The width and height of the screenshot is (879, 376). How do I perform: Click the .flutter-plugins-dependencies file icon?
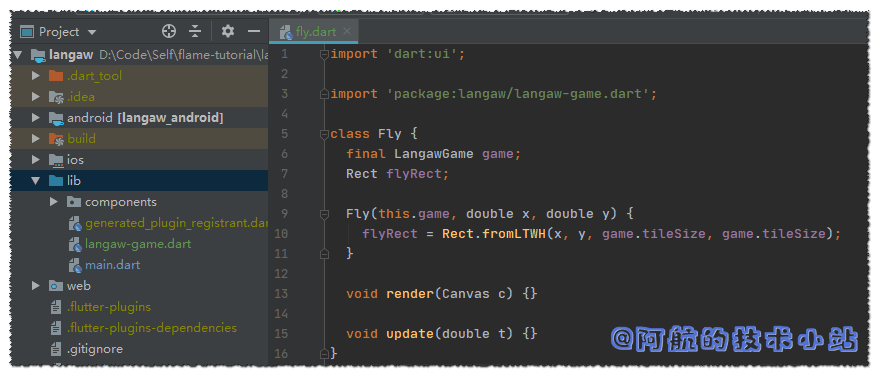pos(56,328)
